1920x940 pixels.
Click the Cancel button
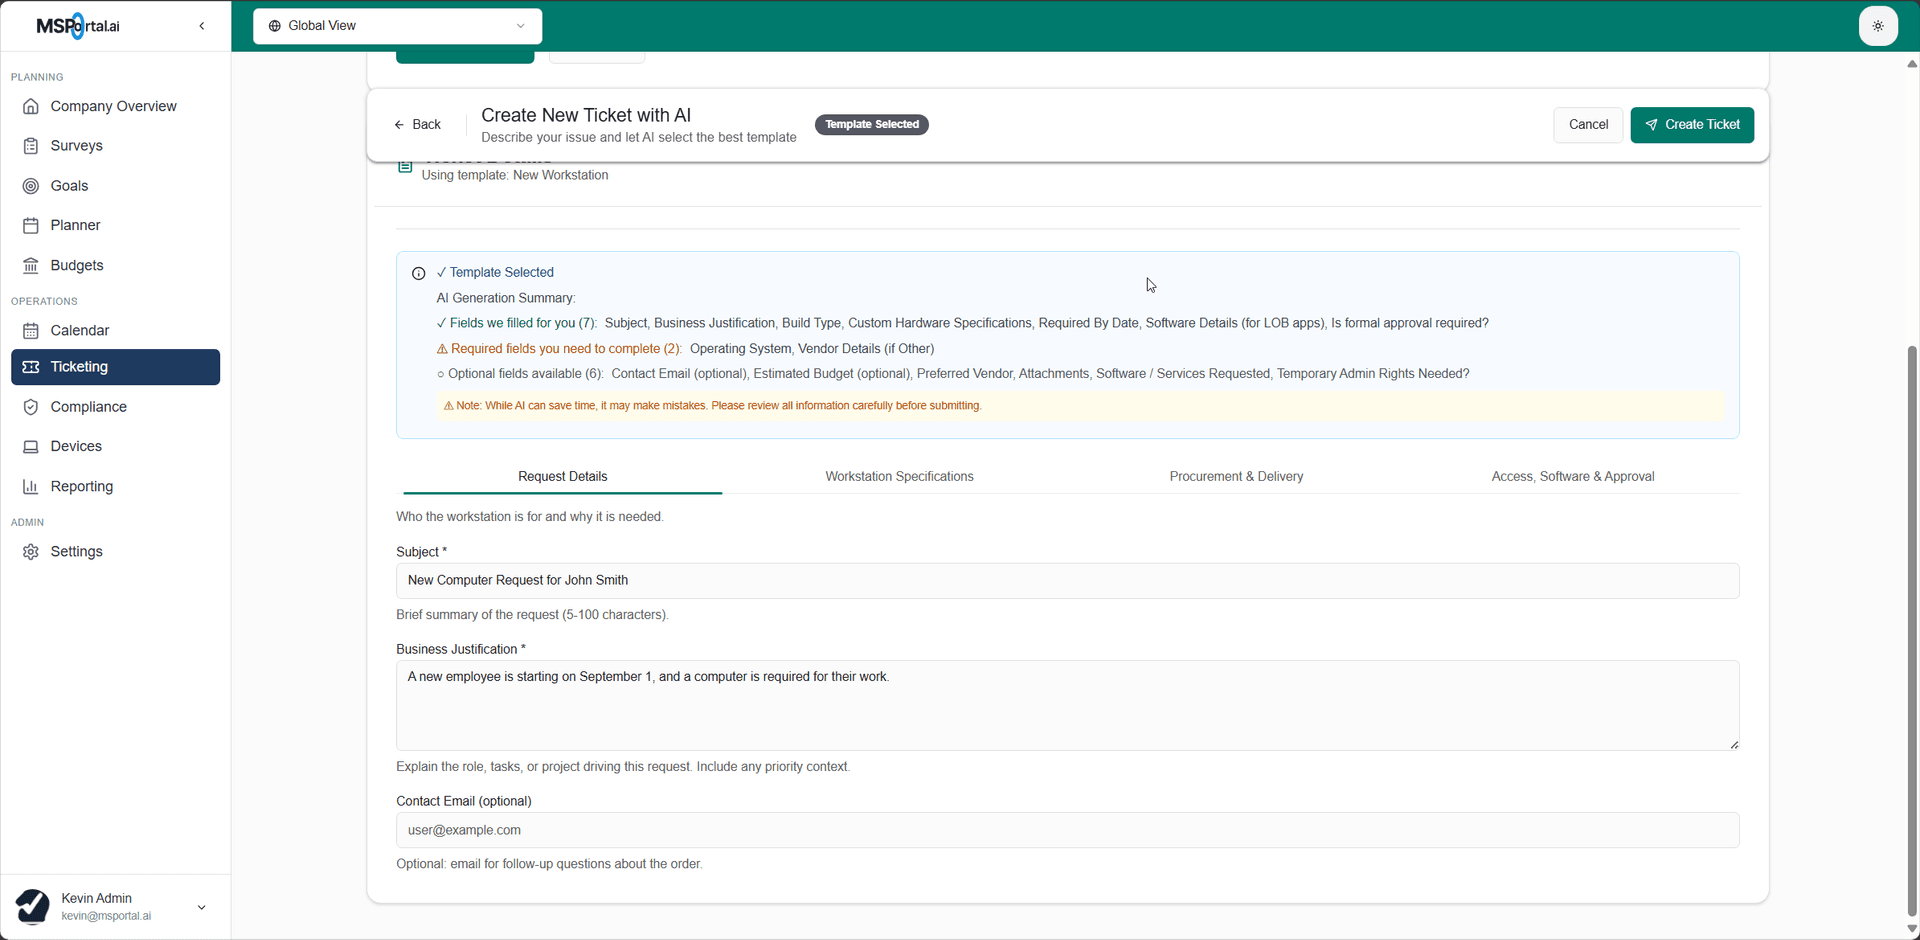pyautogui.click(x=1587, y=125)
